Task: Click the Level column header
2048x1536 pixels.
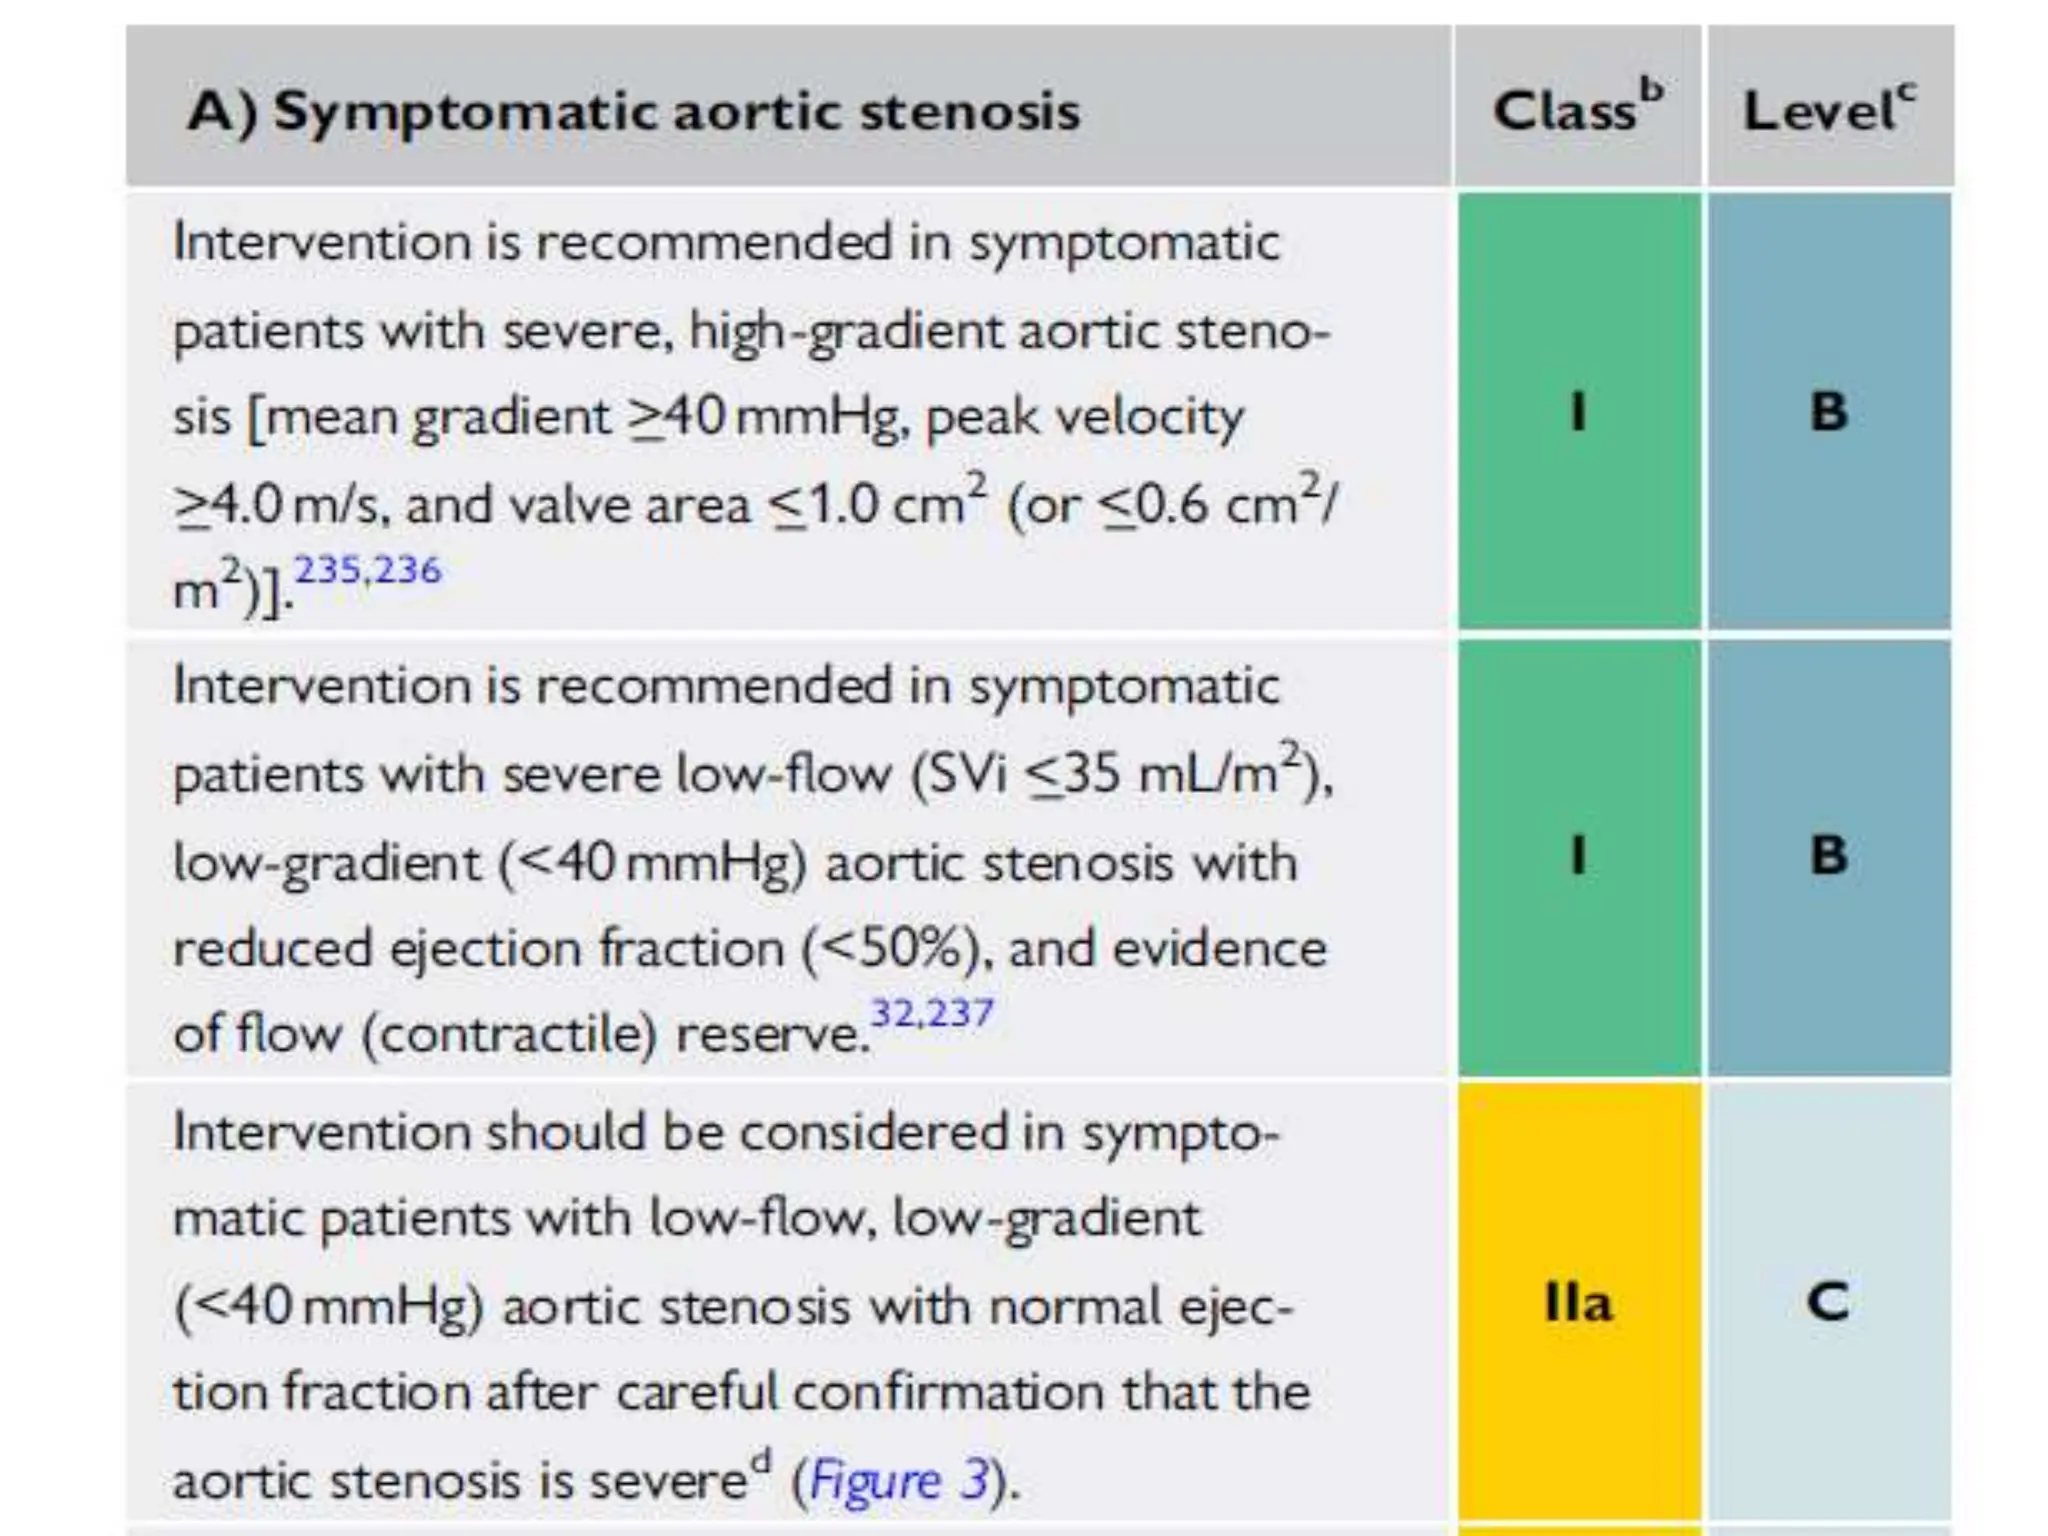Action: point(1818,110)
